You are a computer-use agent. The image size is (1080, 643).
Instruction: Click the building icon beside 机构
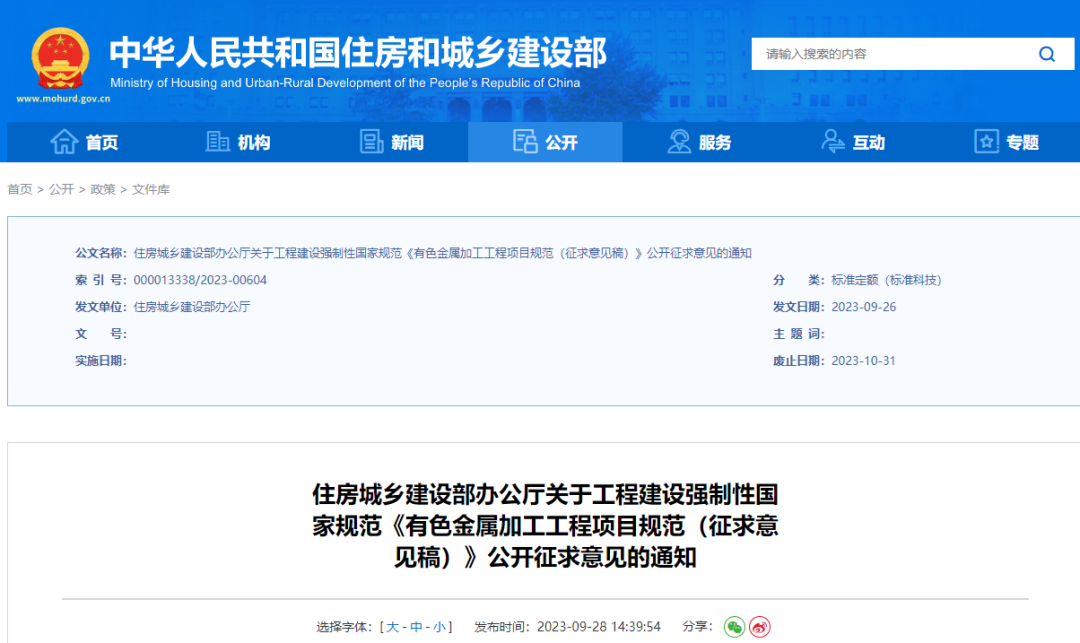218,142
